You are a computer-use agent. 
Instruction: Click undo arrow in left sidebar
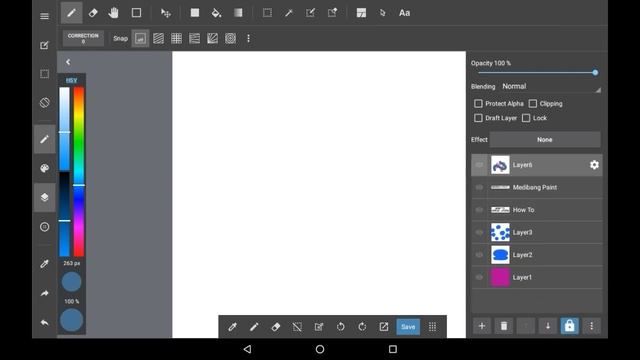tap(44, 322)
